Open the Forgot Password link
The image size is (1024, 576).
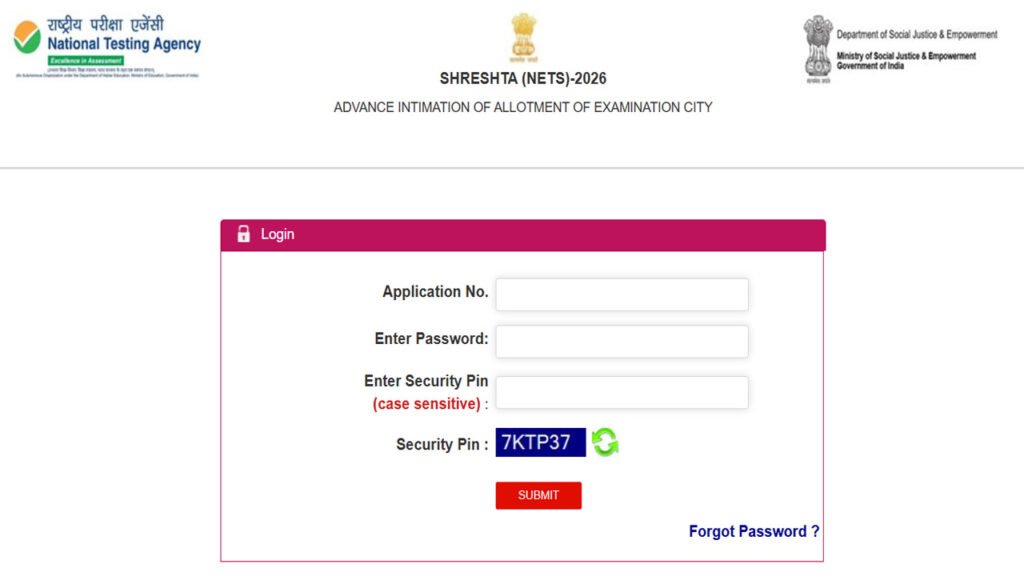tap(753, 531)
